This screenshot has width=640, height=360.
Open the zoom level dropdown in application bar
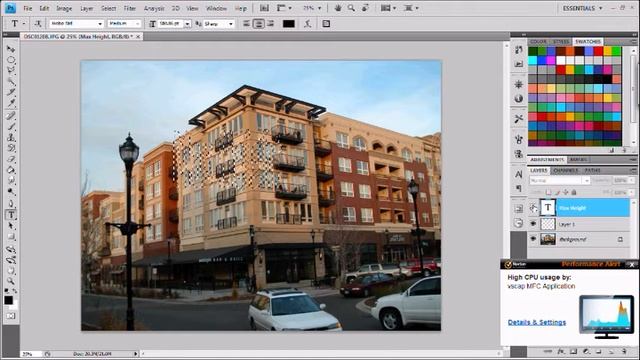click(320, 8)
